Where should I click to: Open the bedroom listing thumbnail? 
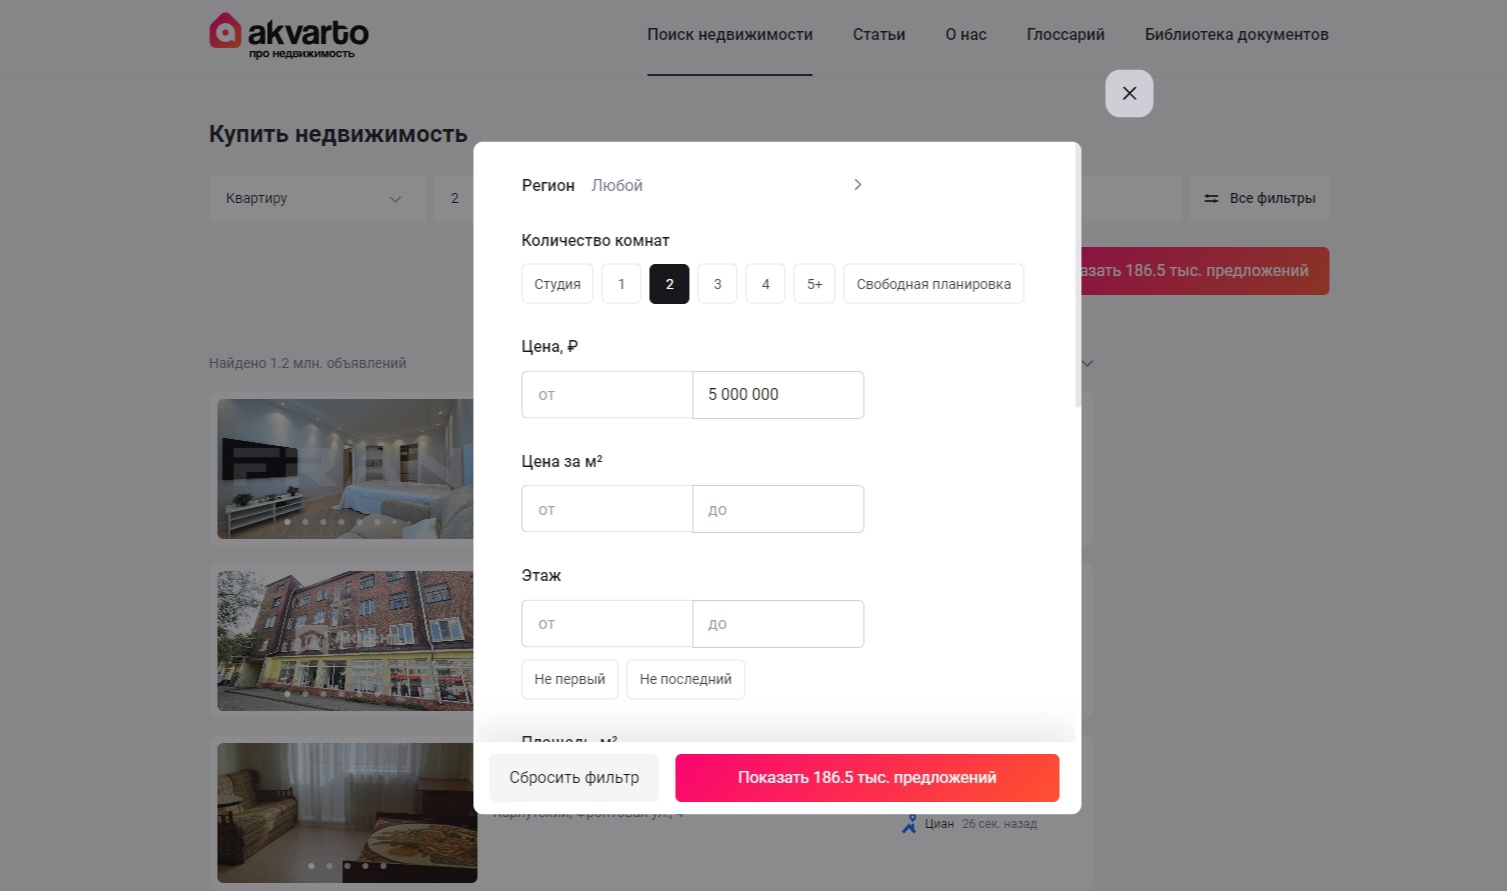click(345, 469)
